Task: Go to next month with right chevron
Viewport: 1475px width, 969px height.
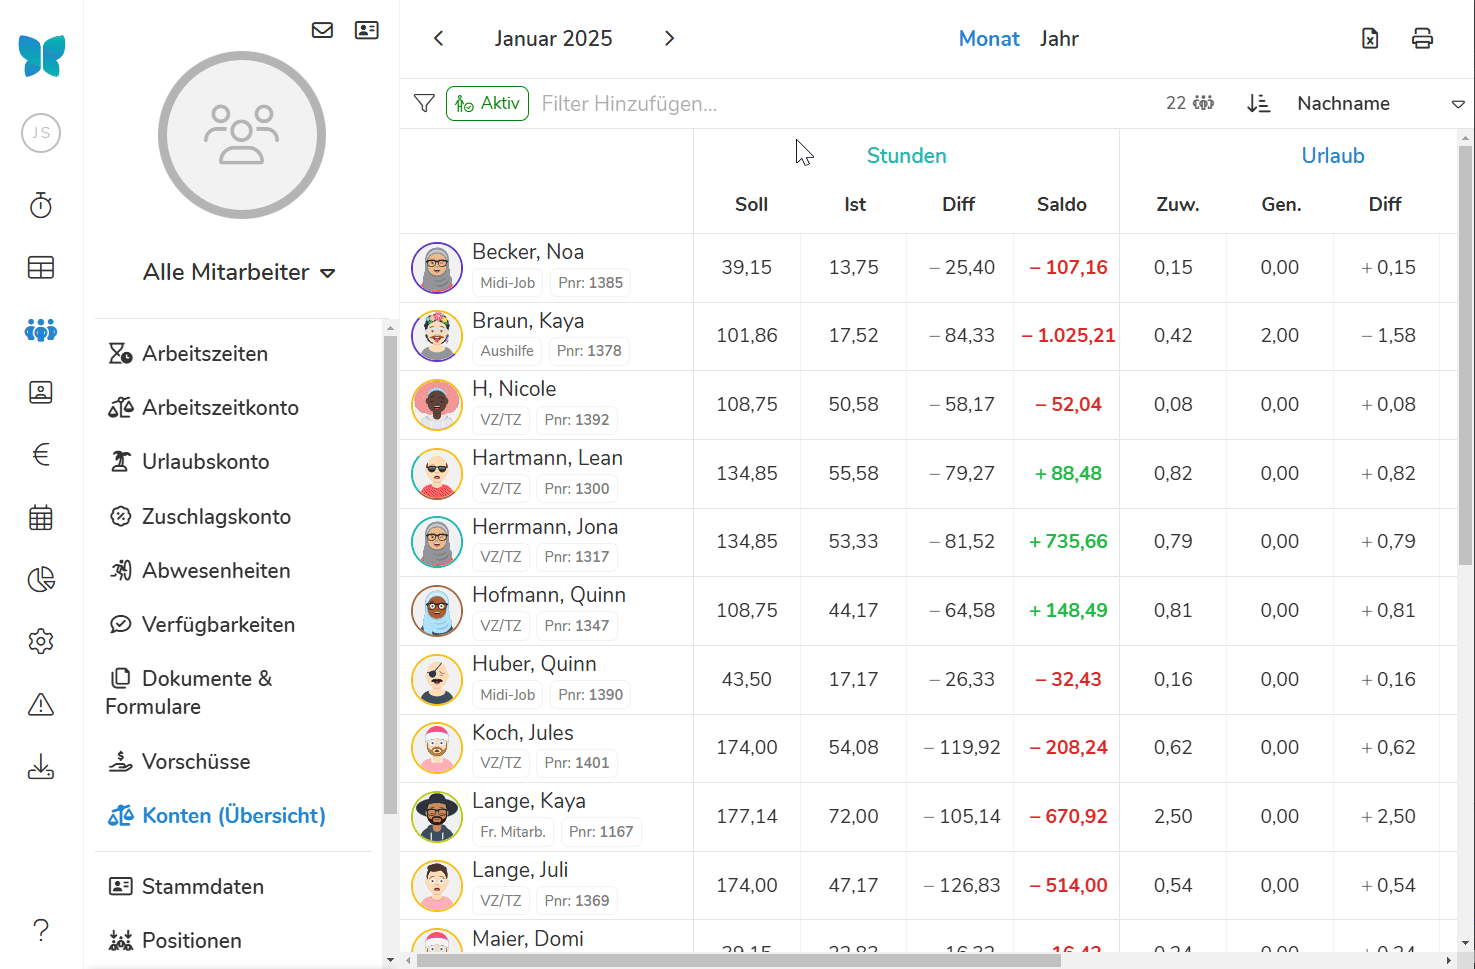Action: [670, 38]
